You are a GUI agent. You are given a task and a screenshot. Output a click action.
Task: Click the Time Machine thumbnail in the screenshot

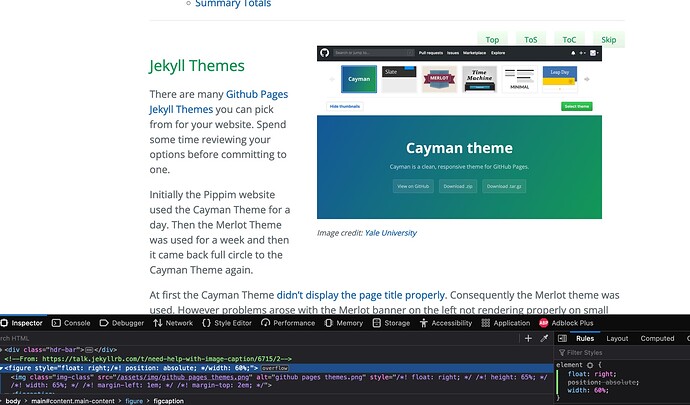[479, 79]
